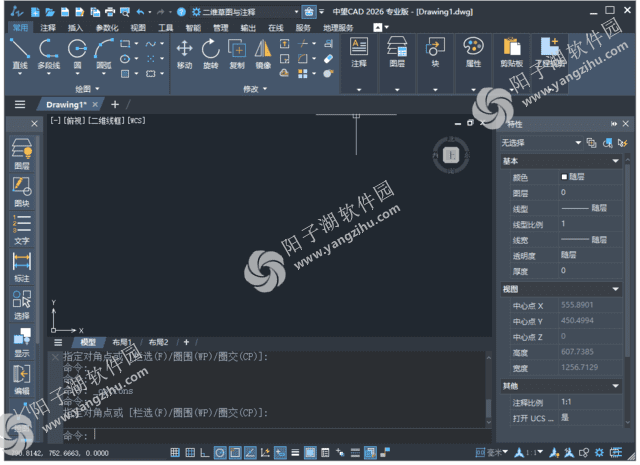Click the open folder icon in quick access bar
Screen dimensions: 640x465
50,12
